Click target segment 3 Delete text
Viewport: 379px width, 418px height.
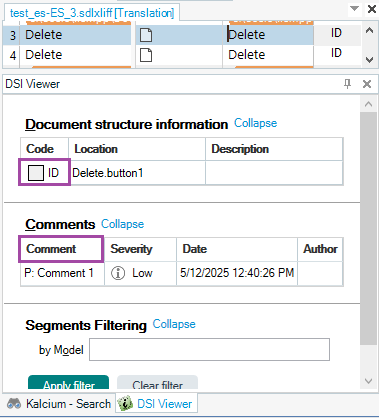point(247,35)
